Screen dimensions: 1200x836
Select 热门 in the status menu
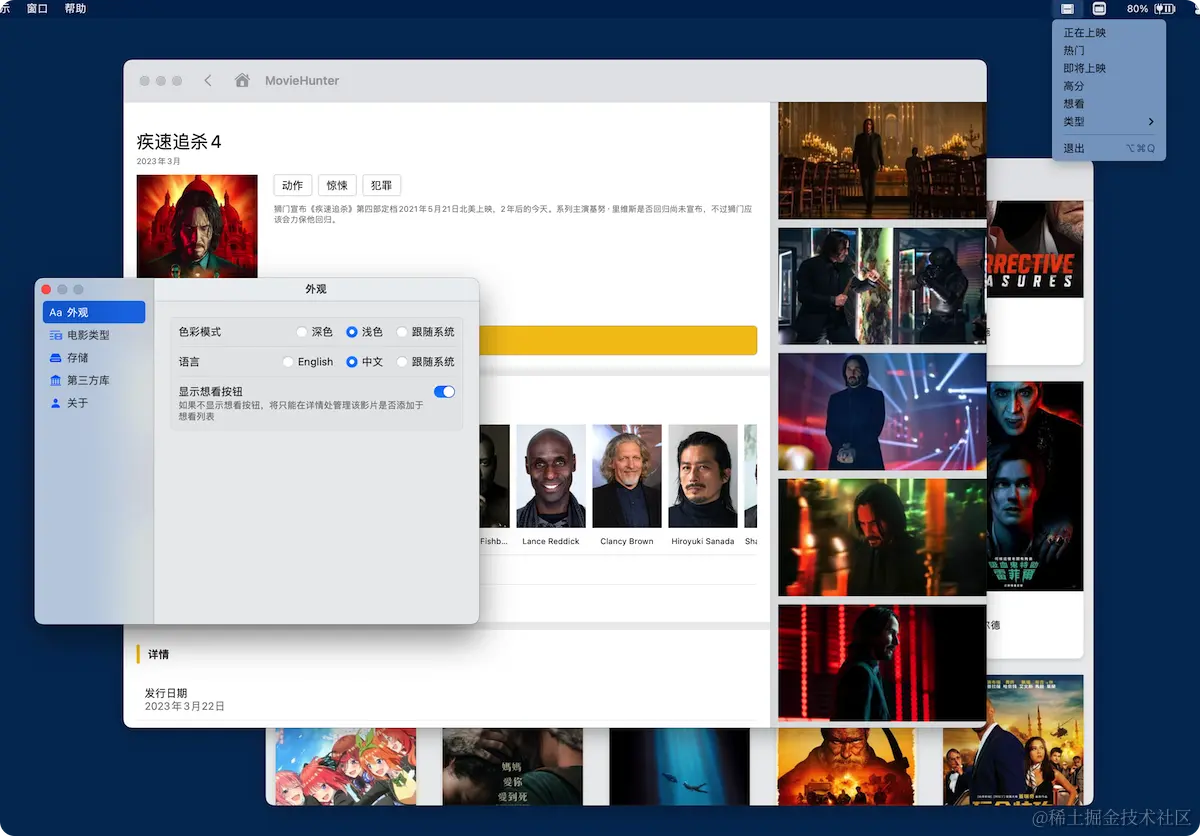coord(1108,51)
